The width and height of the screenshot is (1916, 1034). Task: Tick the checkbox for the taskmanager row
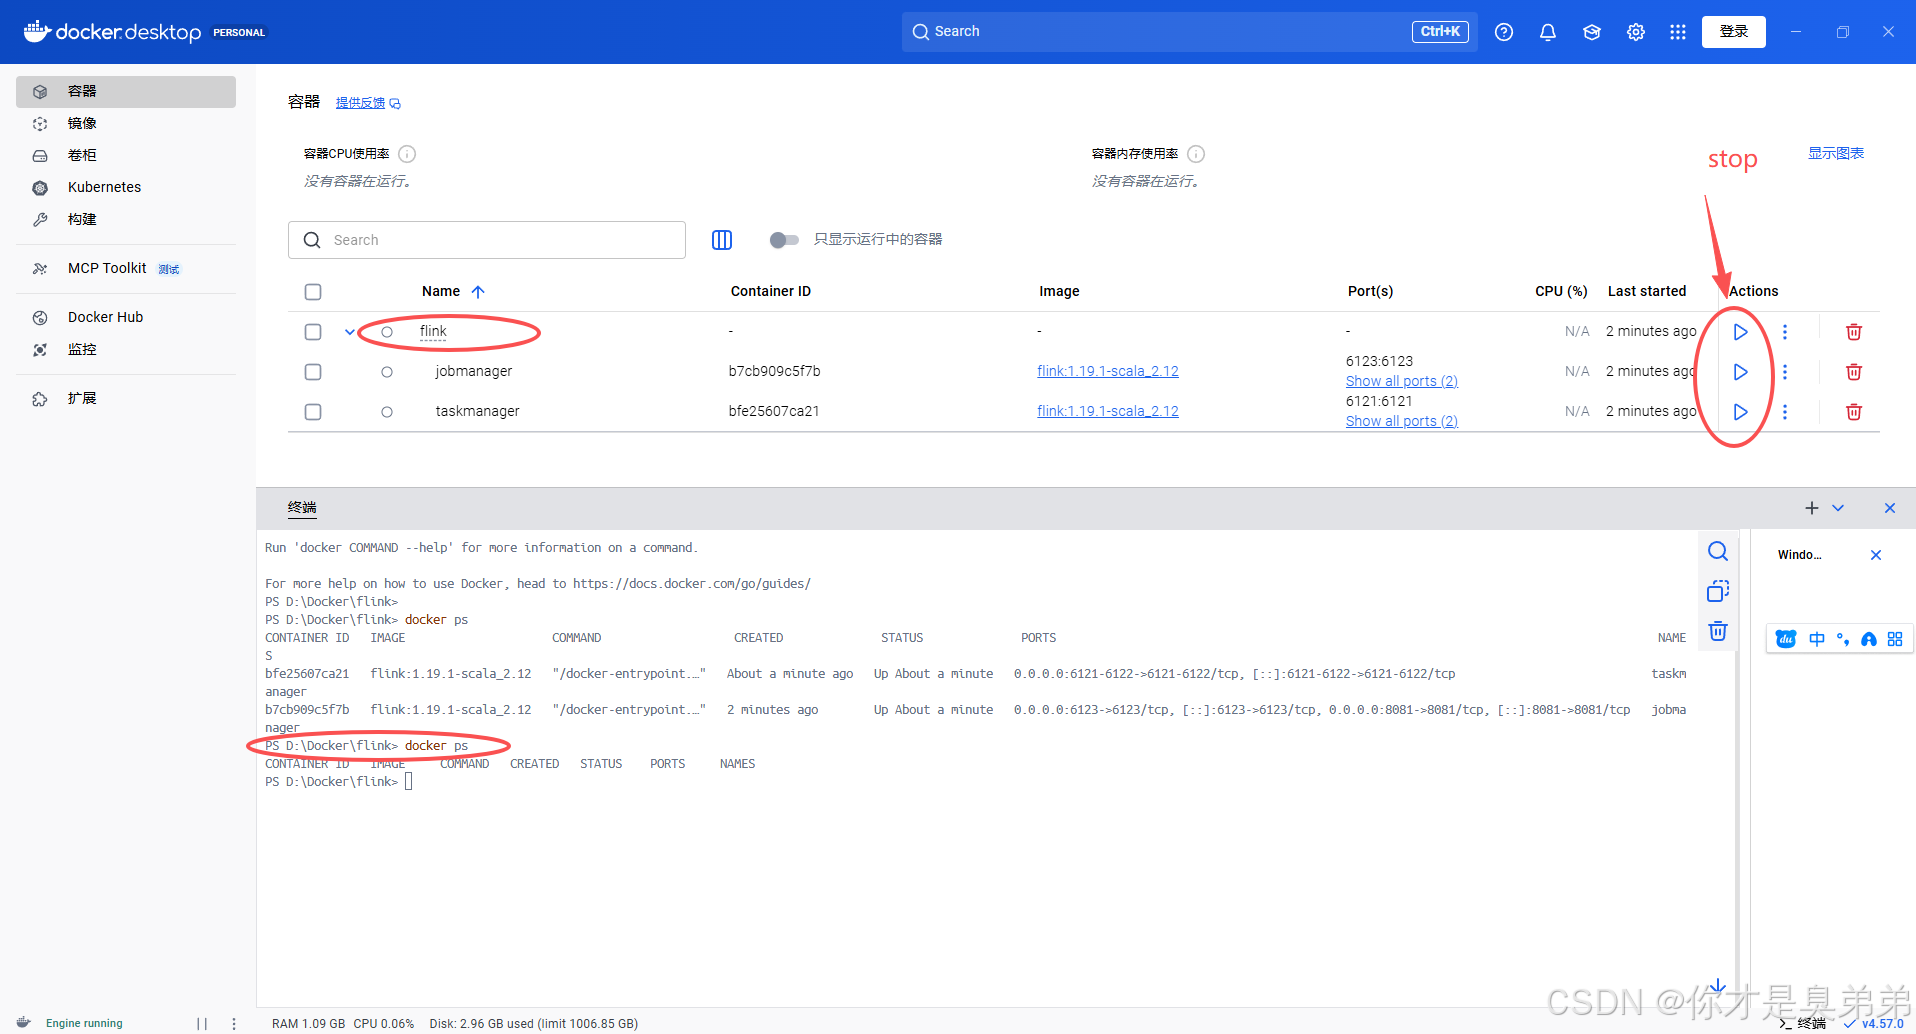tap(313, 412)
